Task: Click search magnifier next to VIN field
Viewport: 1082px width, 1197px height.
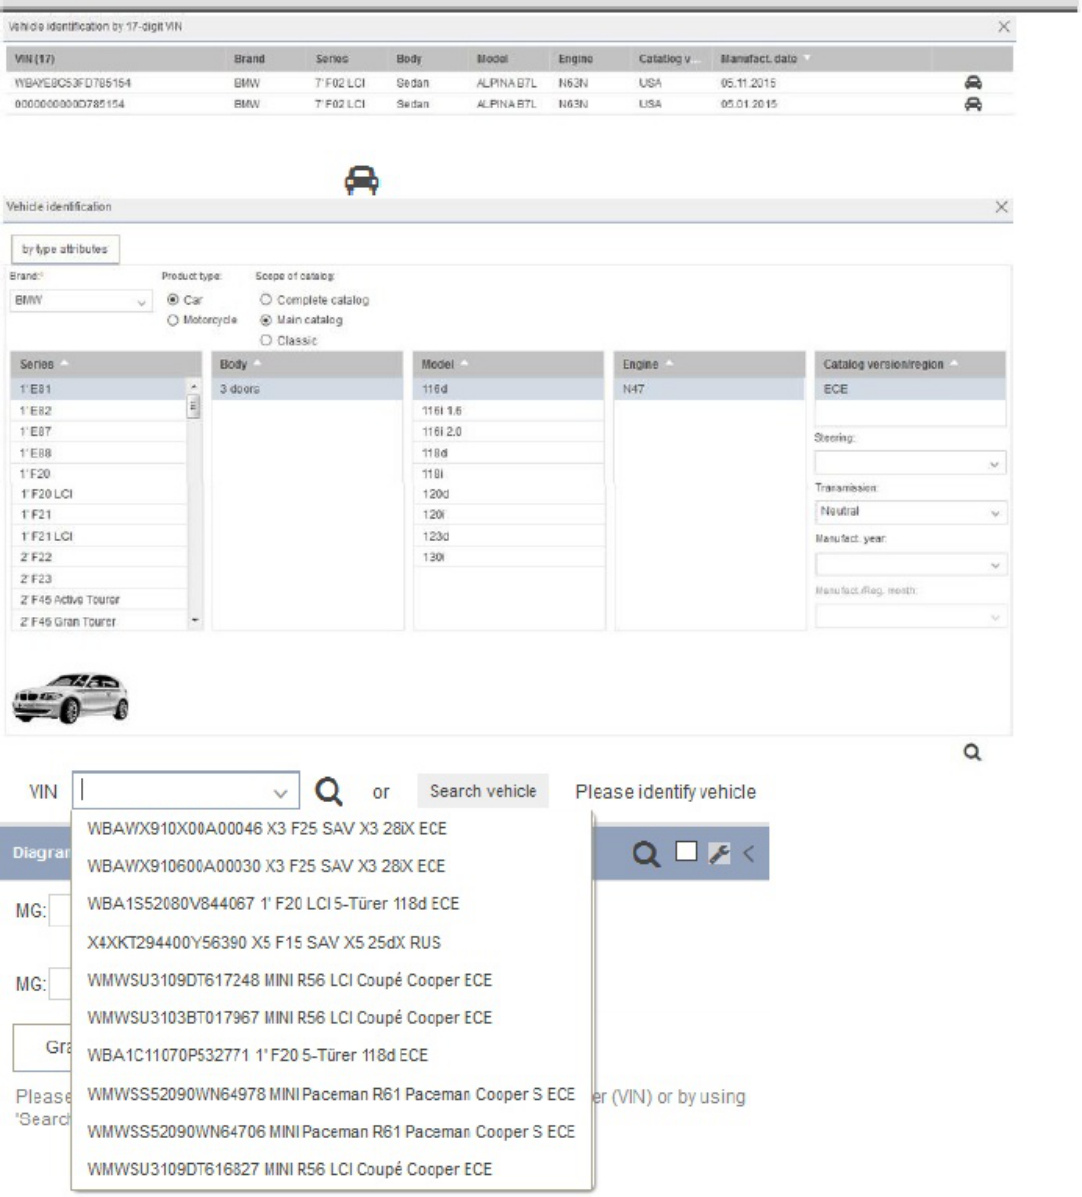Action: coord(329,792)
